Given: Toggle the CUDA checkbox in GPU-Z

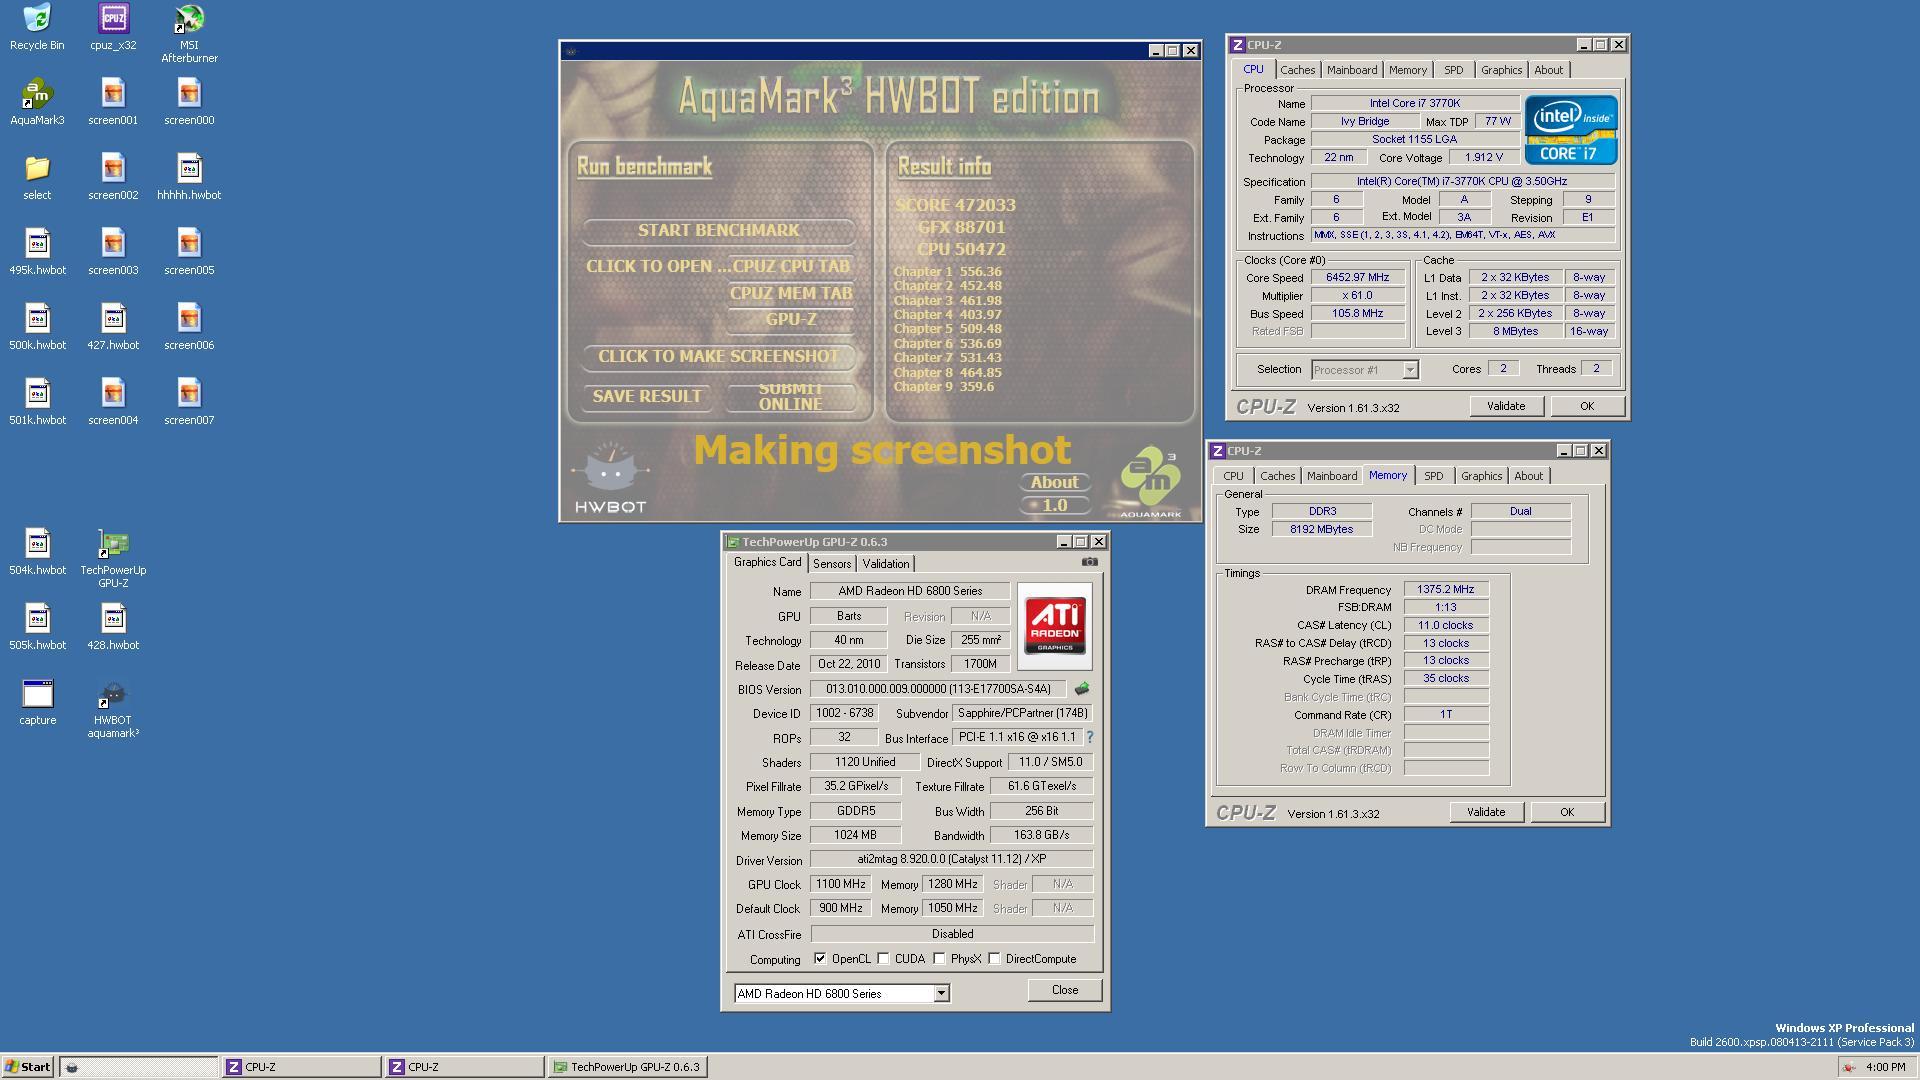Looking at the screenshot, I should click(x=883, y=959).
